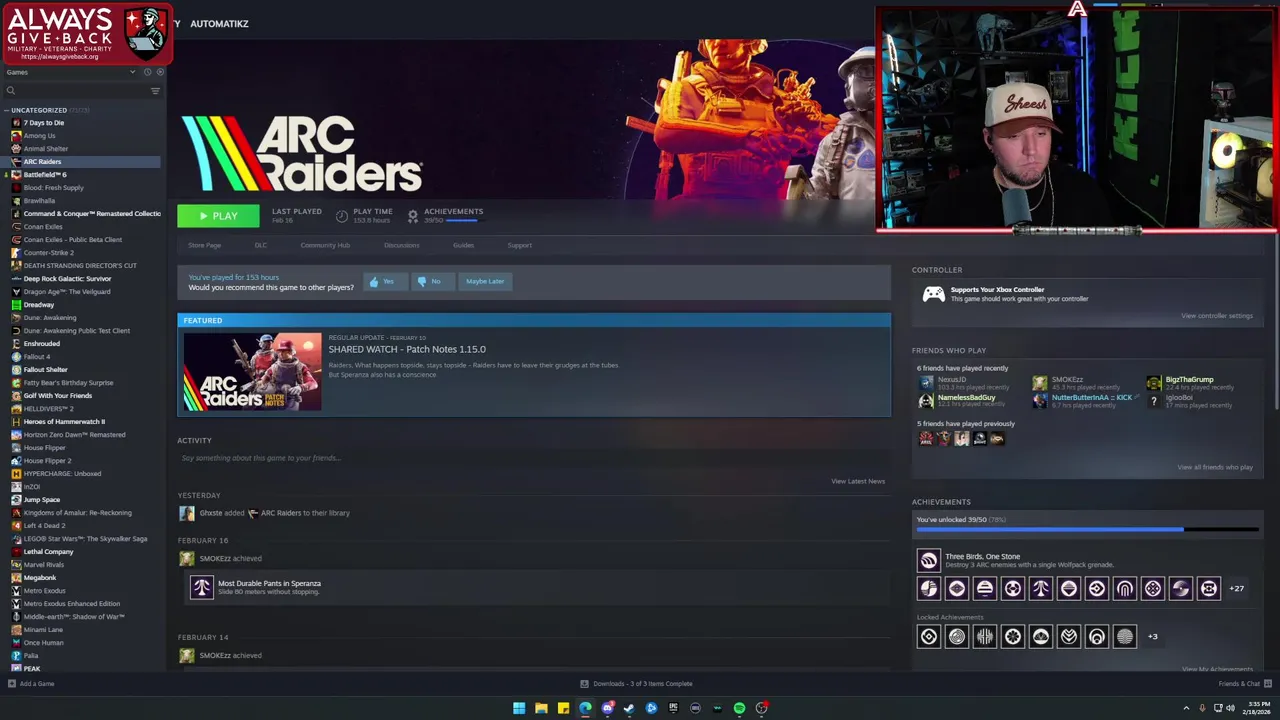This screenshot has width=1280, height=720.
Task: Click the last locked achievement icon before +3
Action: [x=1125, y=637]
